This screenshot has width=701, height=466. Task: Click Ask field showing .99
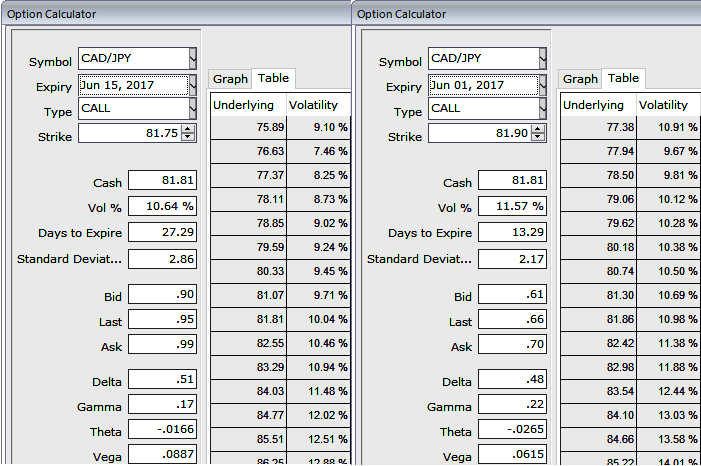162,344
